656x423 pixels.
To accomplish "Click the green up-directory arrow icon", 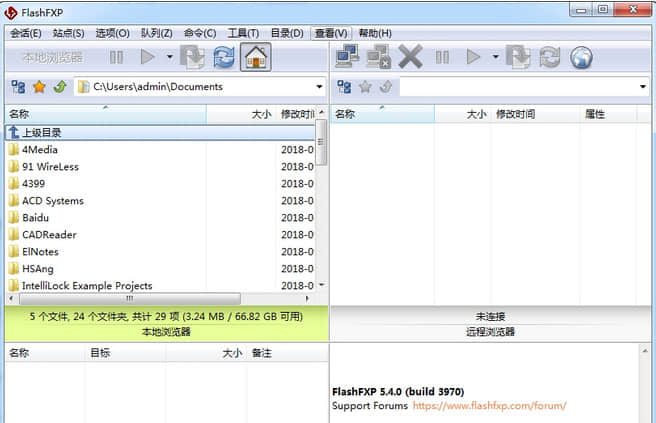I will [x=60, y=87].
